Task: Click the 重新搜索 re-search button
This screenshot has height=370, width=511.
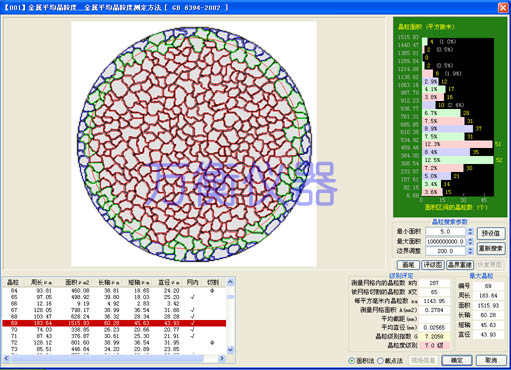Action: [491, 249]
